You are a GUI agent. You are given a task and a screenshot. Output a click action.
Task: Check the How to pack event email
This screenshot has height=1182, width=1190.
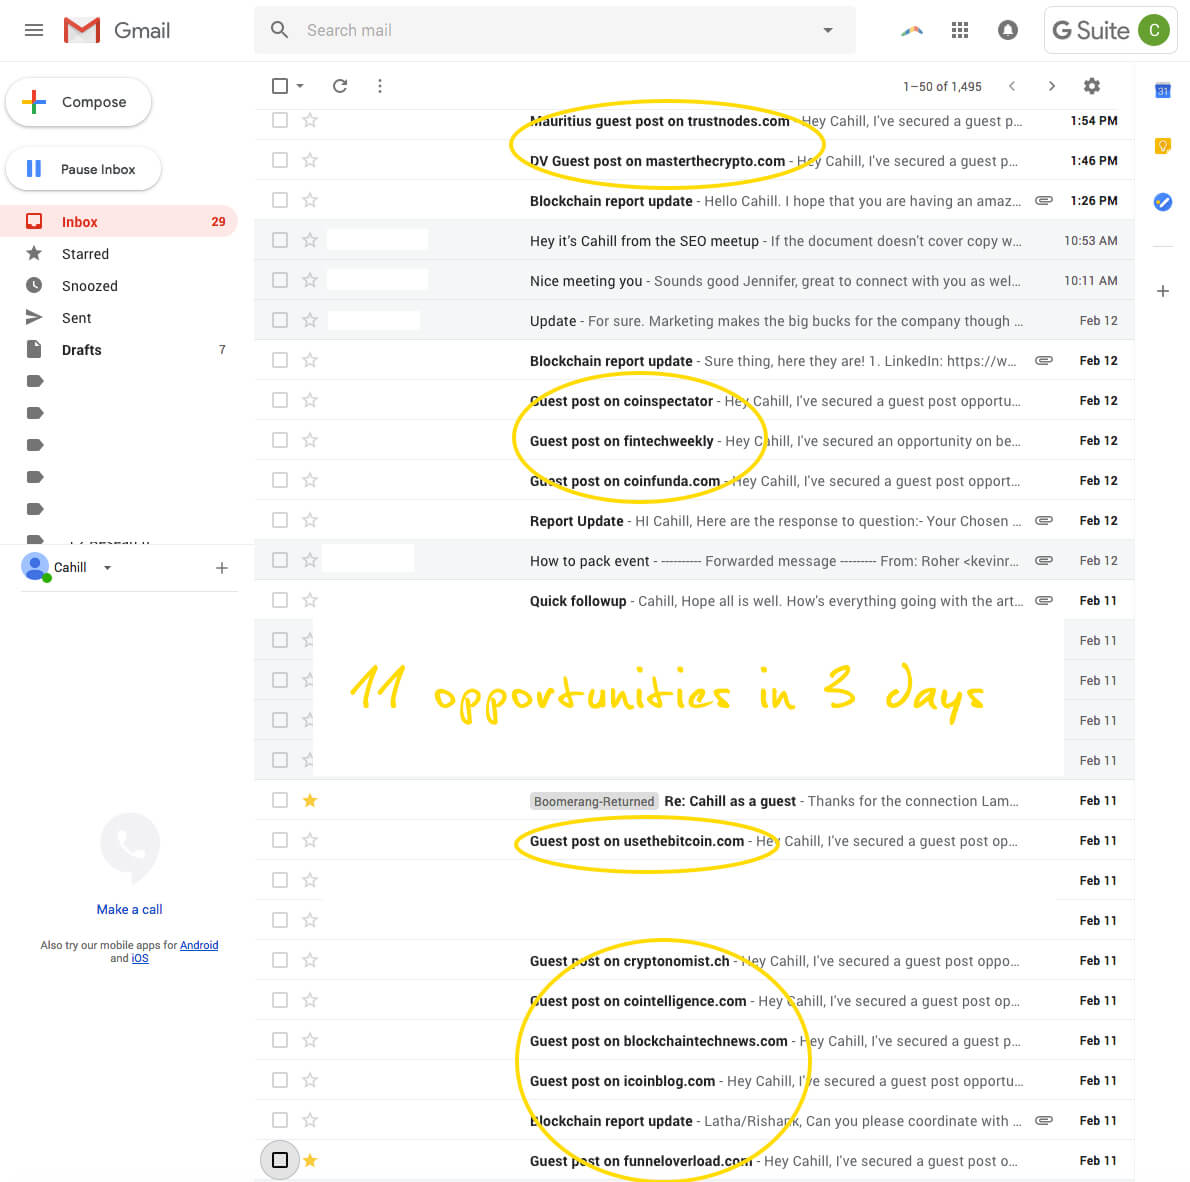[280, 560]
